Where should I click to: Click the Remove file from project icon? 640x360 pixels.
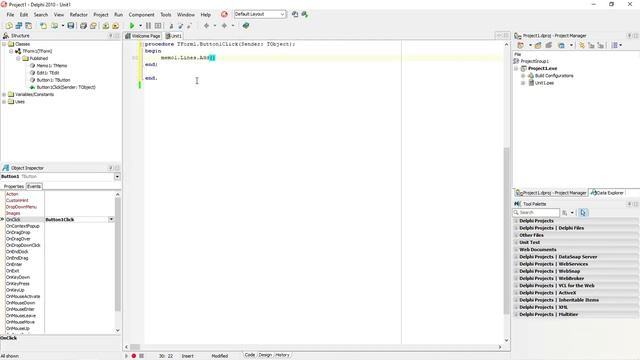116,26
